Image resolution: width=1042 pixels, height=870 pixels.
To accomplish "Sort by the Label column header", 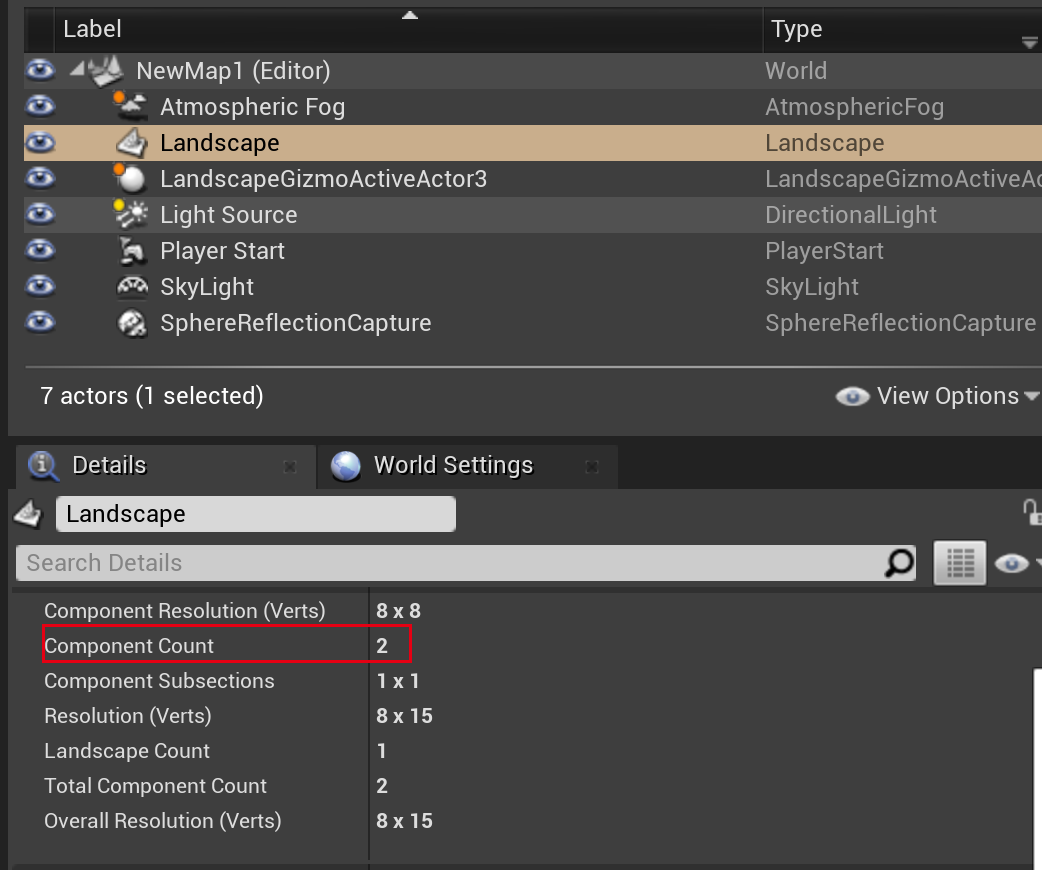I will pos(408,29).
